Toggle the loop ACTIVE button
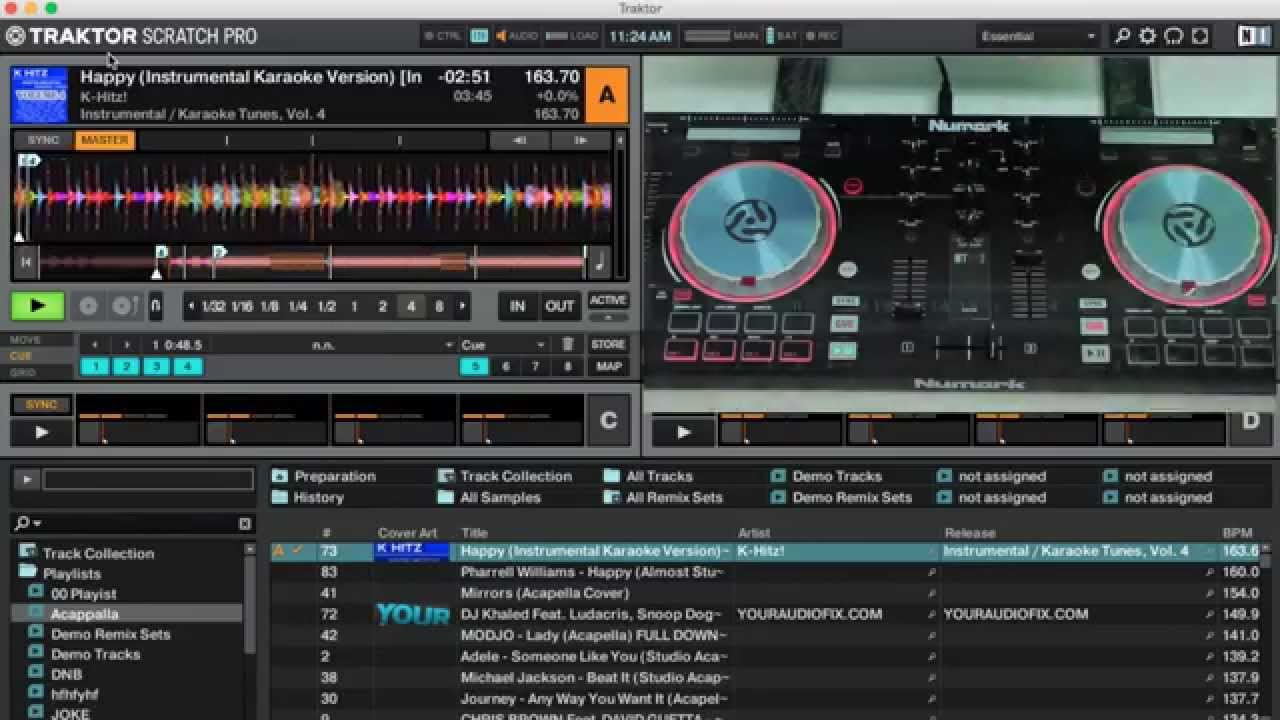This screenshot has width=1280, height=720. 608,300
